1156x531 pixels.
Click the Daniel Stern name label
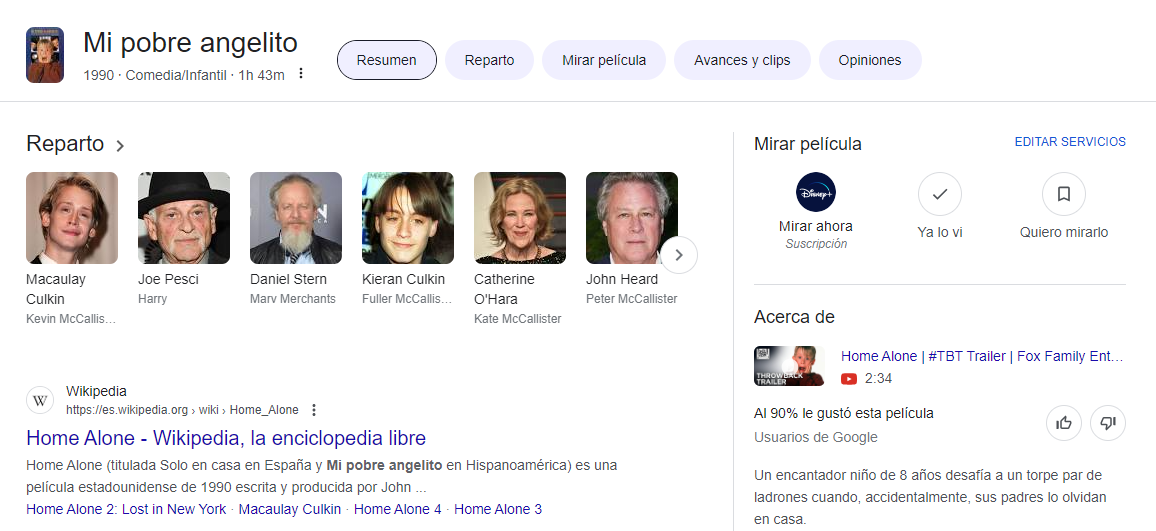point(288,280)
